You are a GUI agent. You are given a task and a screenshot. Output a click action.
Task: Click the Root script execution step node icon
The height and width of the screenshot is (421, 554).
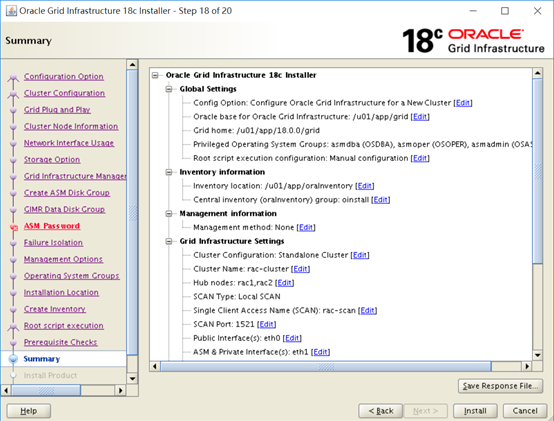(13, 326)
